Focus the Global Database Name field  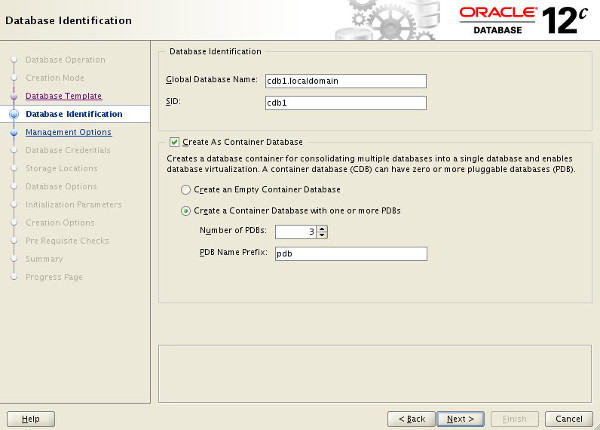point(346,81)
